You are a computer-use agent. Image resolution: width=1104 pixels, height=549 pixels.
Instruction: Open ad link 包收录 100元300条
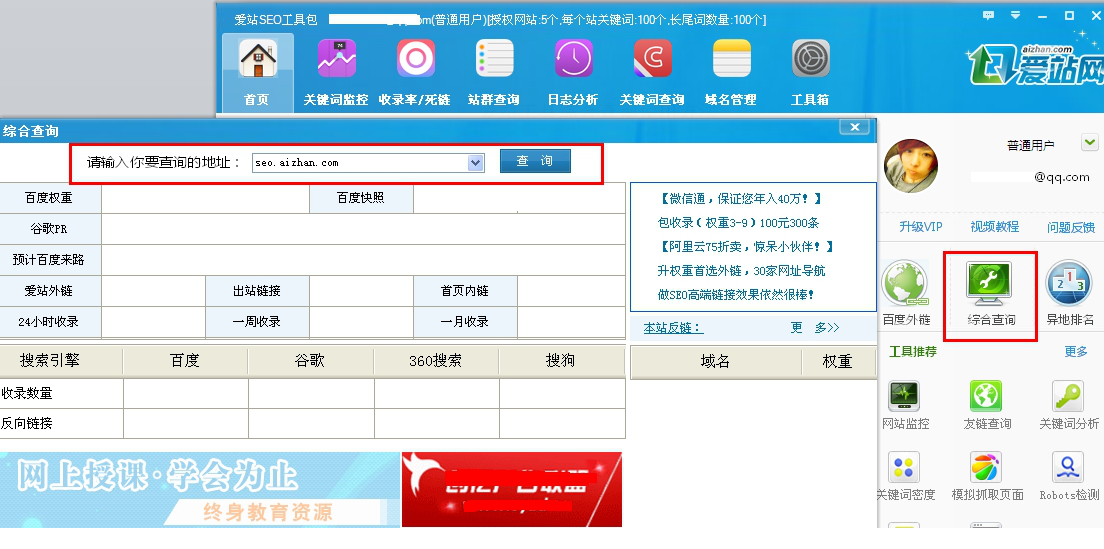pos(738,223)
